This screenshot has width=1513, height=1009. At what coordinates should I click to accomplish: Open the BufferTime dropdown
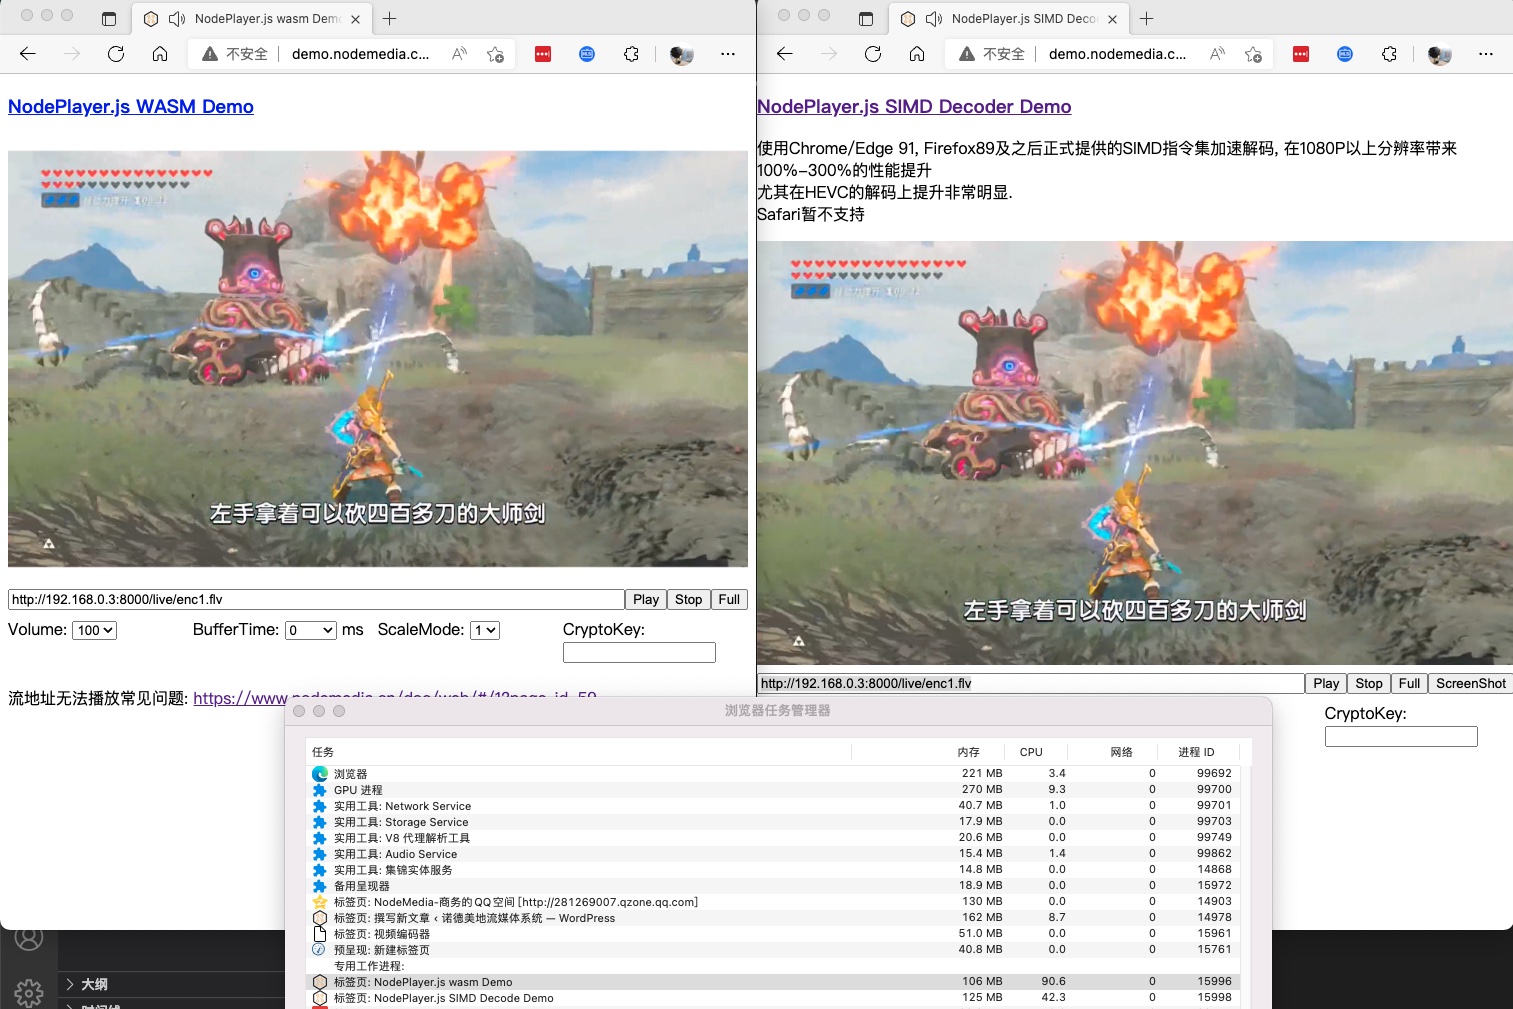pyautogui.click(x=311, y=630)
